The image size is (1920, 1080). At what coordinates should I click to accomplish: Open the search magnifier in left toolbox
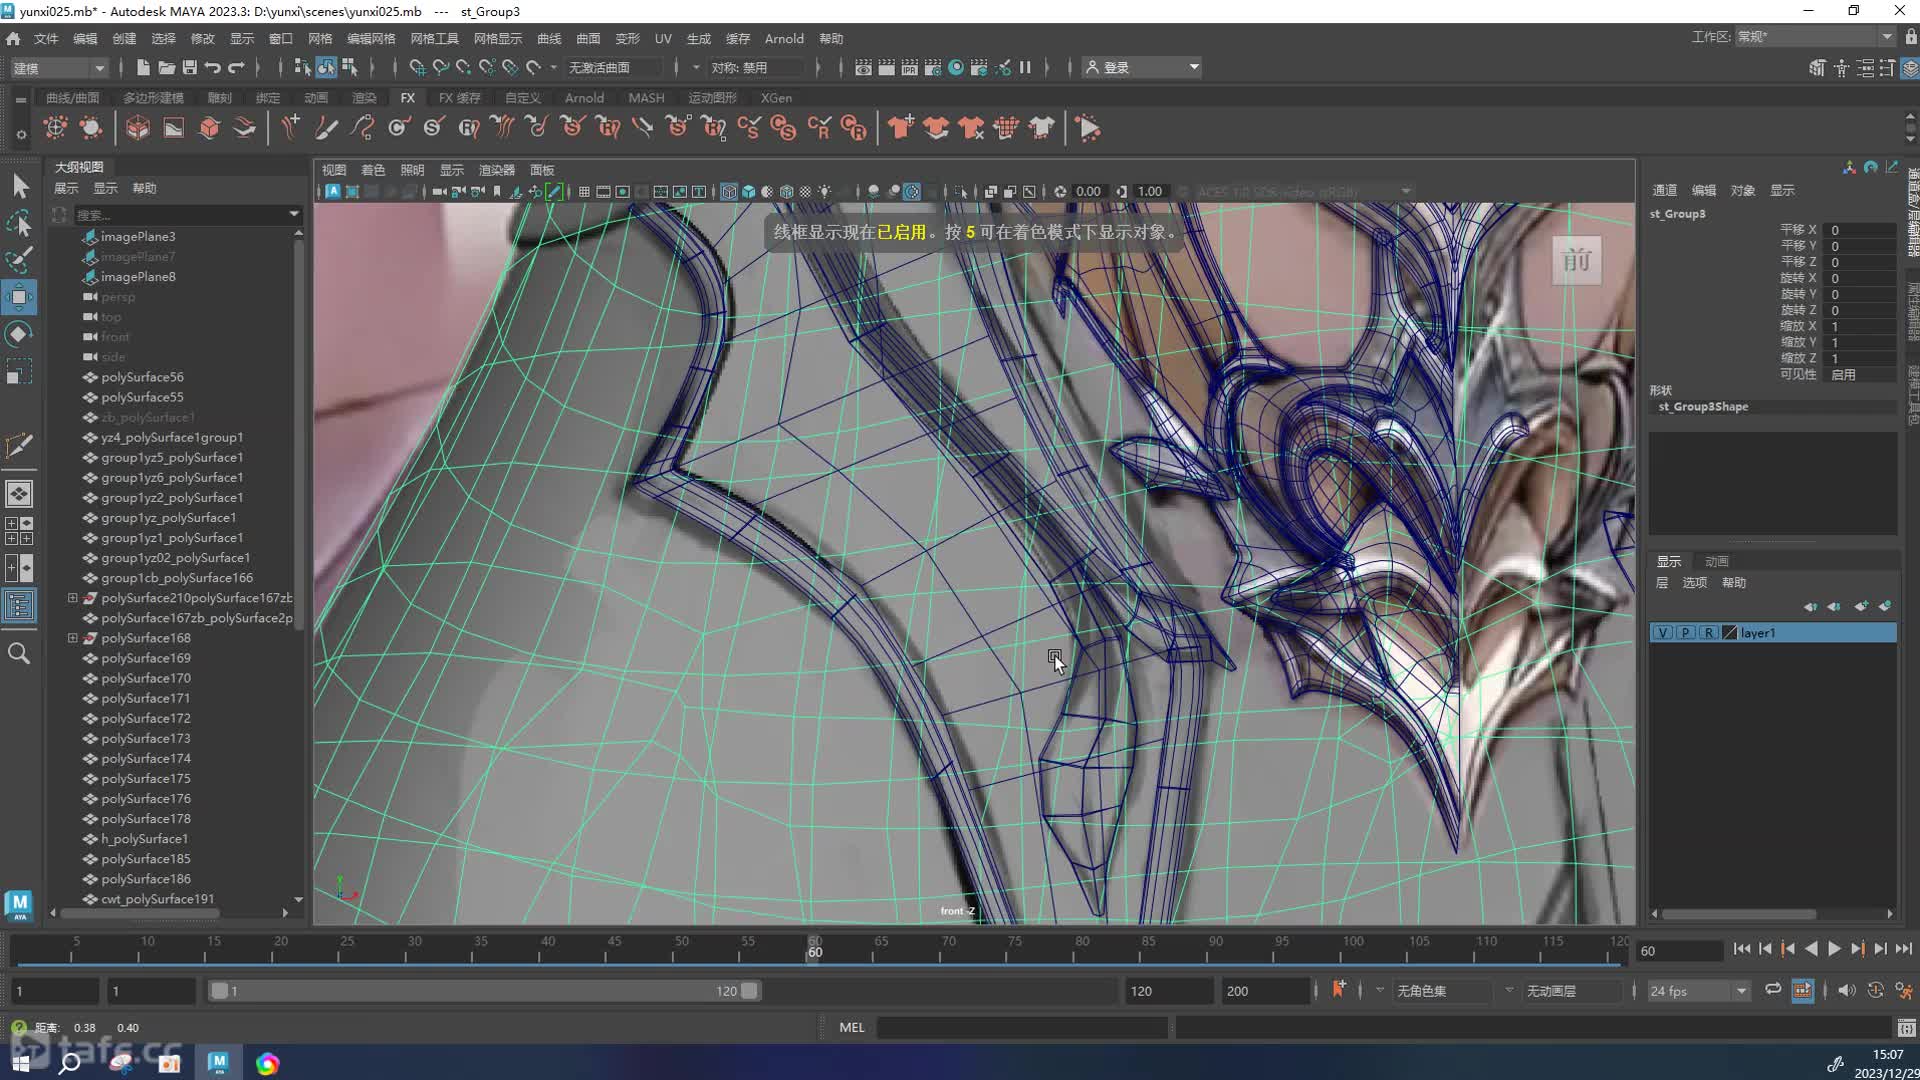(19, 654)
